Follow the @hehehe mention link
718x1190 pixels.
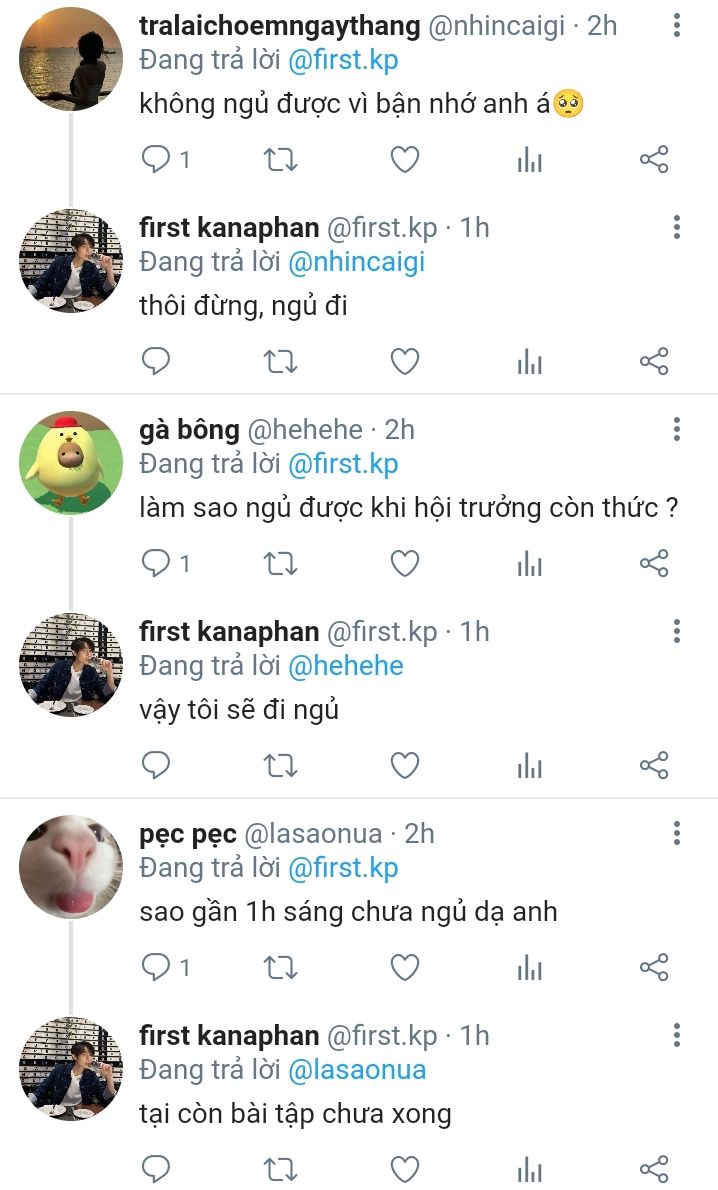pos(345,666)
